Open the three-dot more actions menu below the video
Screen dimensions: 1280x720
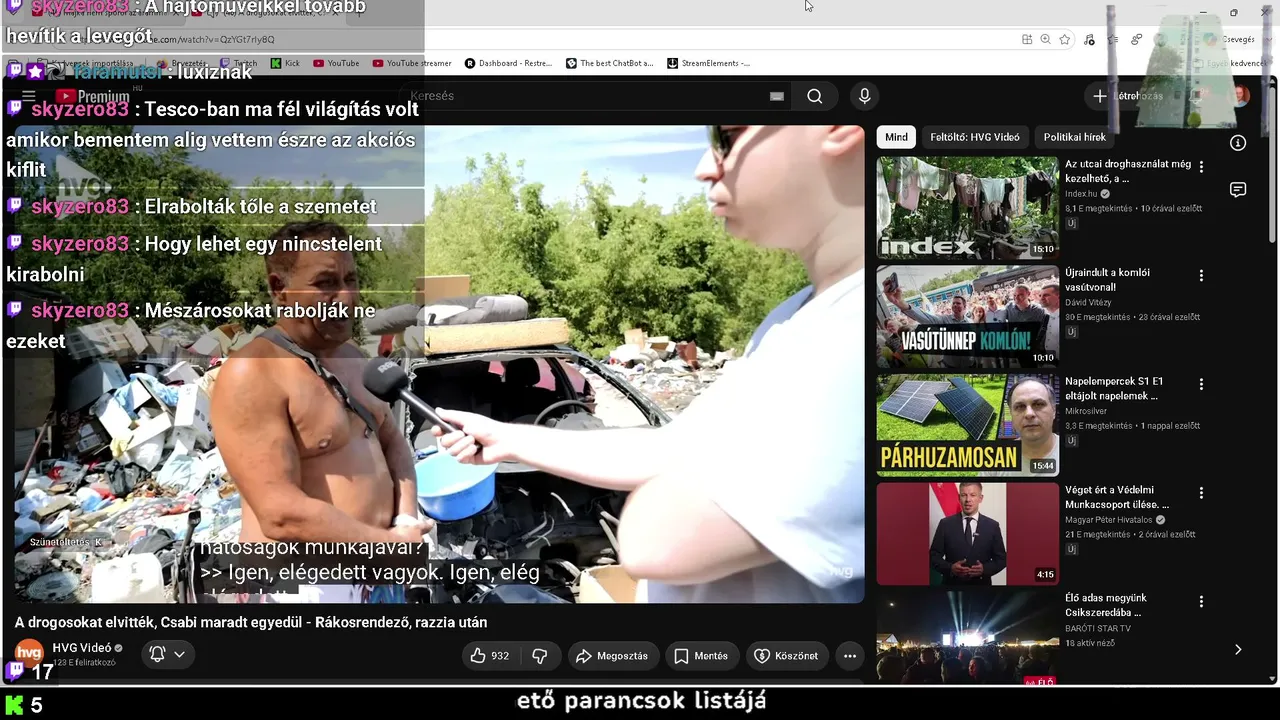(x=850, y=656)
